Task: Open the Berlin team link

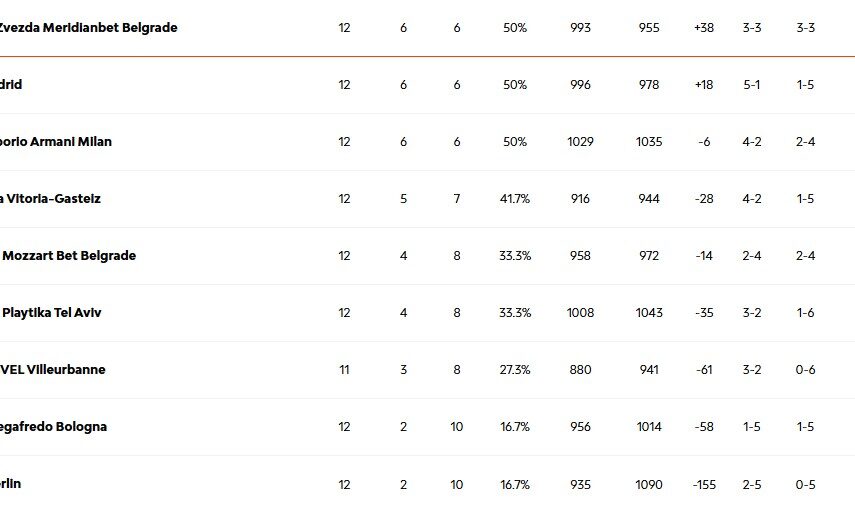Action: click(11, 484)
